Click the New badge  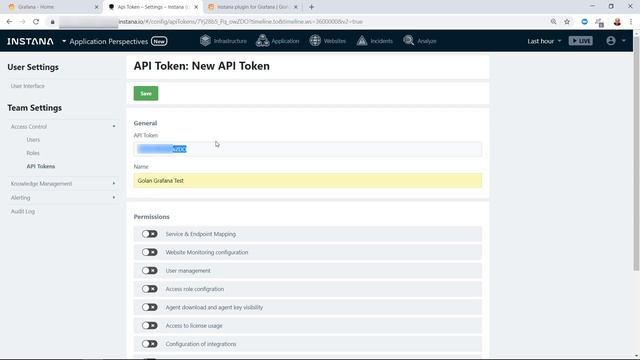[x=159, y=41]
